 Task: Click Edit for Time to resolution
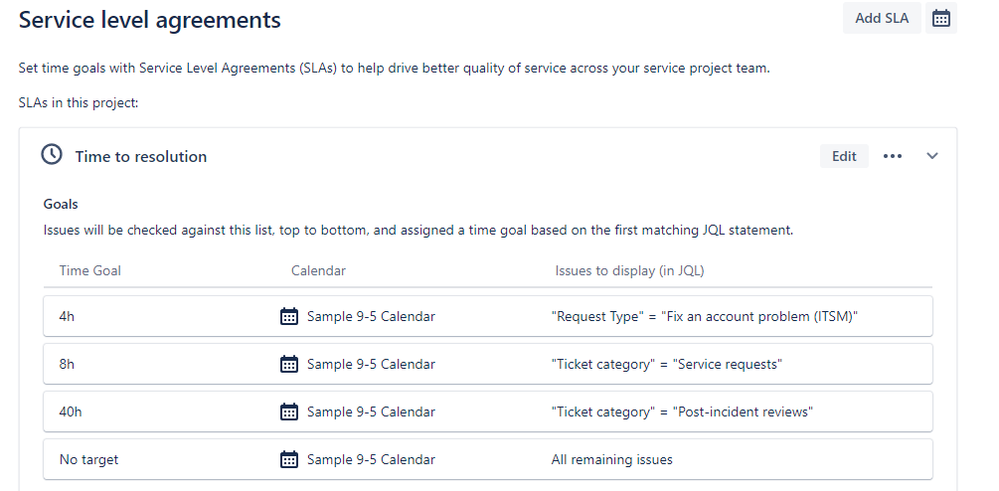844,156
